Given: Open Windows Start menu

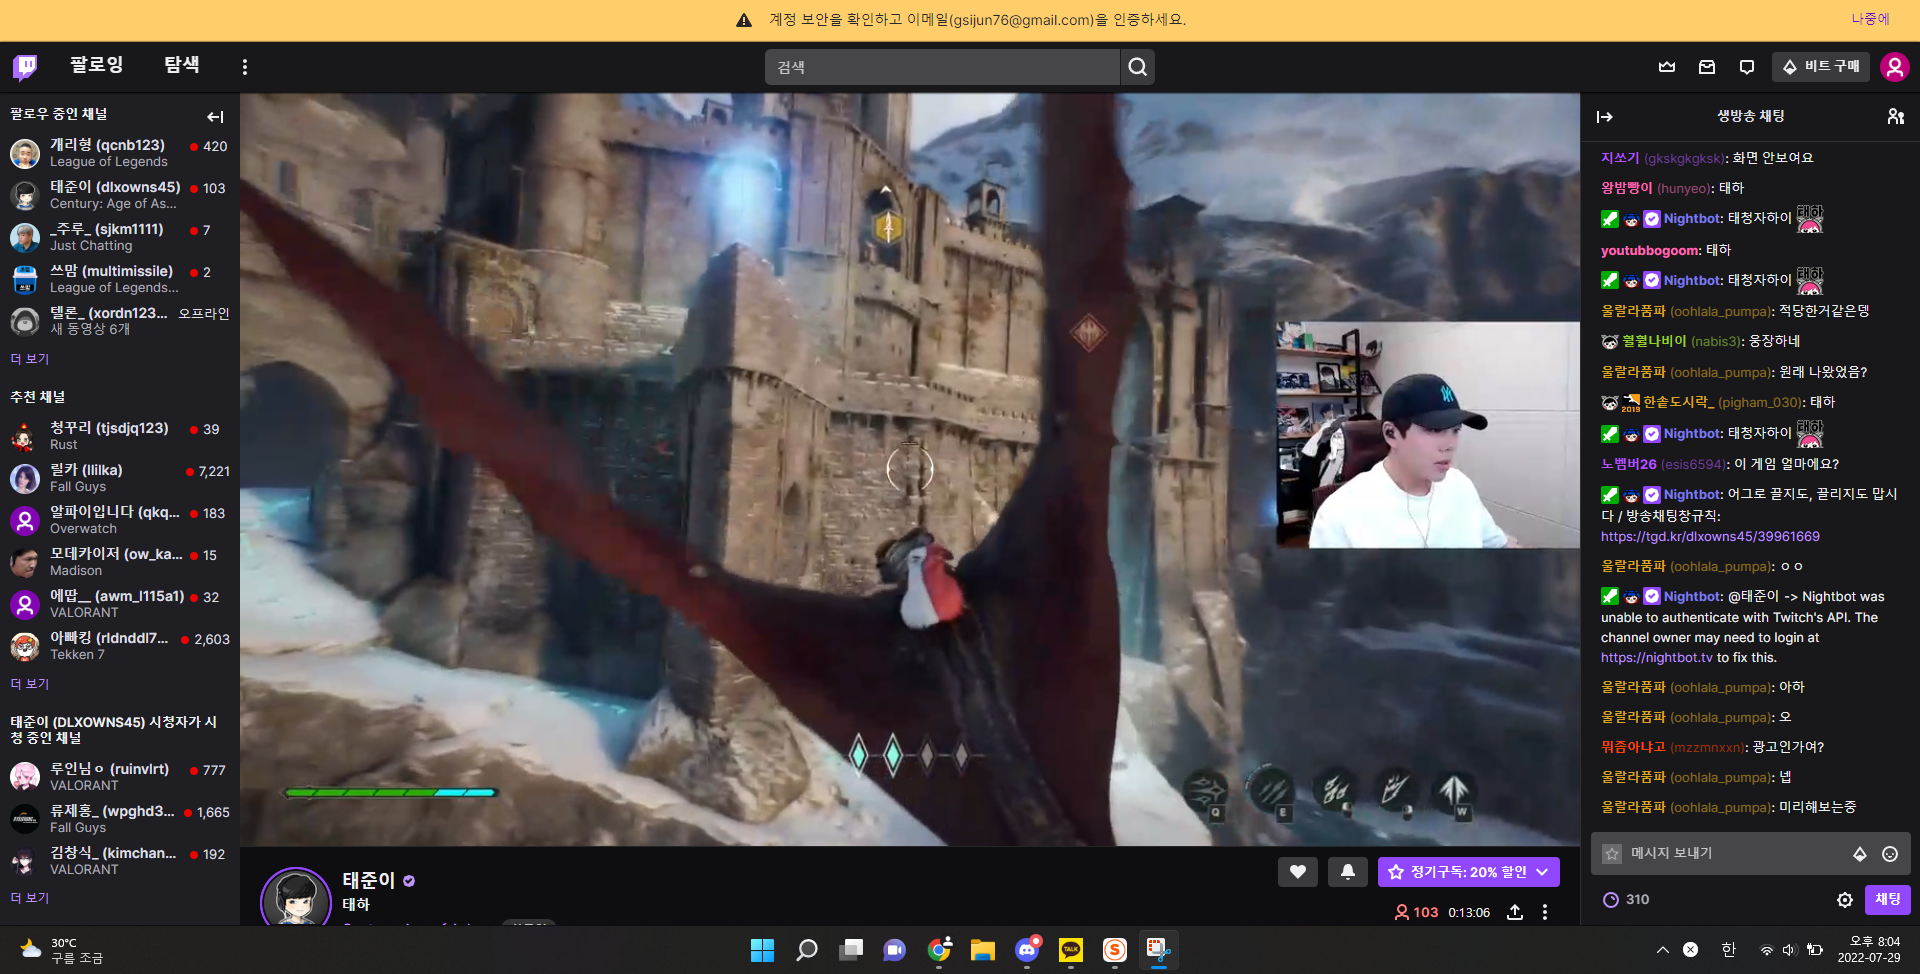Looking at the screenshot, I should click(x=762, y=950).
